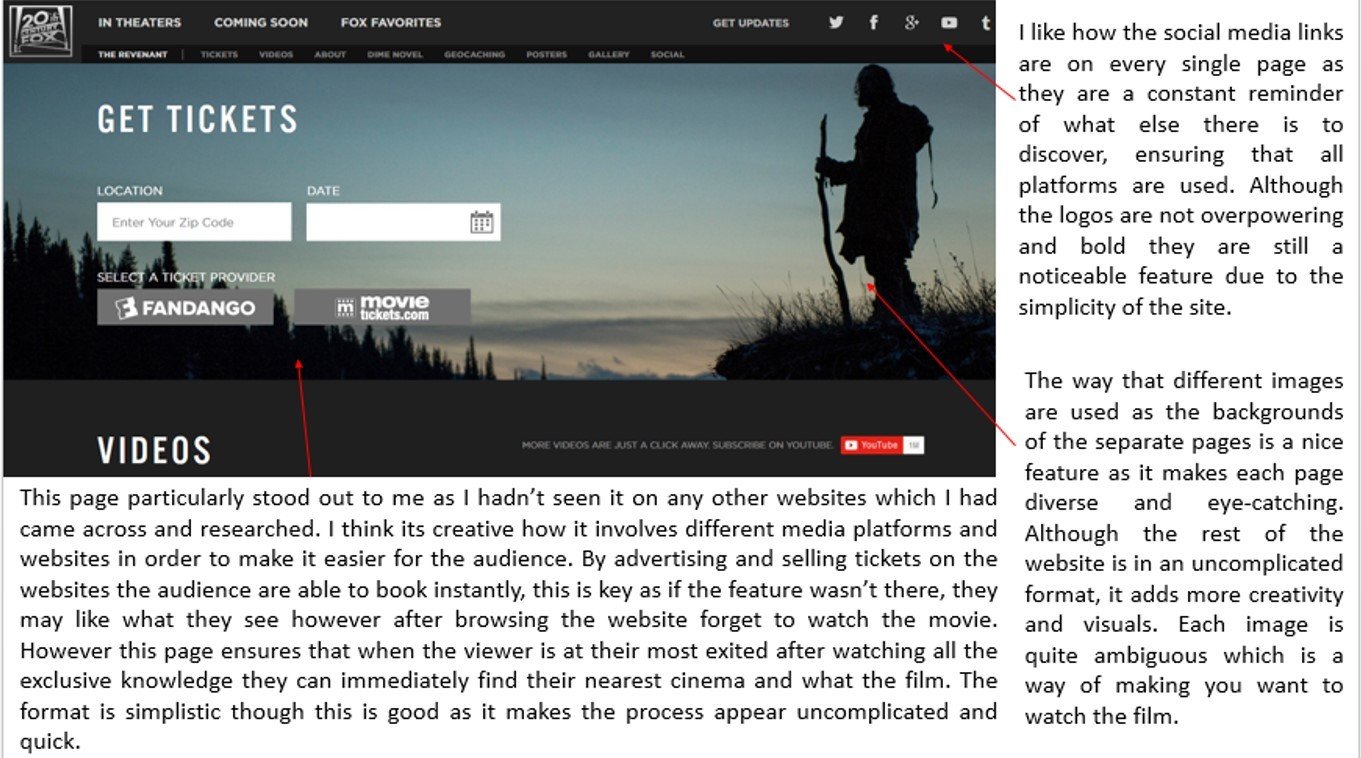
Task: Go to Coming Soon menu
Action: click(x=261, y=22)
